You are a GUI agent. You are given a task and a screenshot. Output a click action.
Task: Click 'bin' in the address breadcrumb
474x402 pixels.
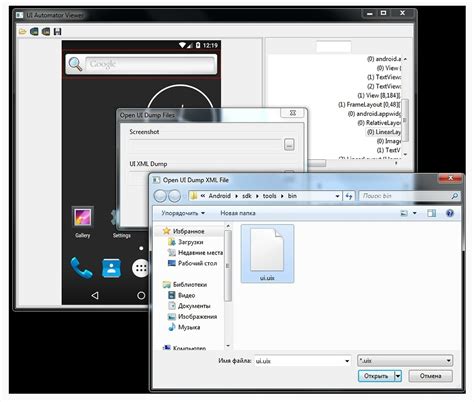tap(292, 196)
